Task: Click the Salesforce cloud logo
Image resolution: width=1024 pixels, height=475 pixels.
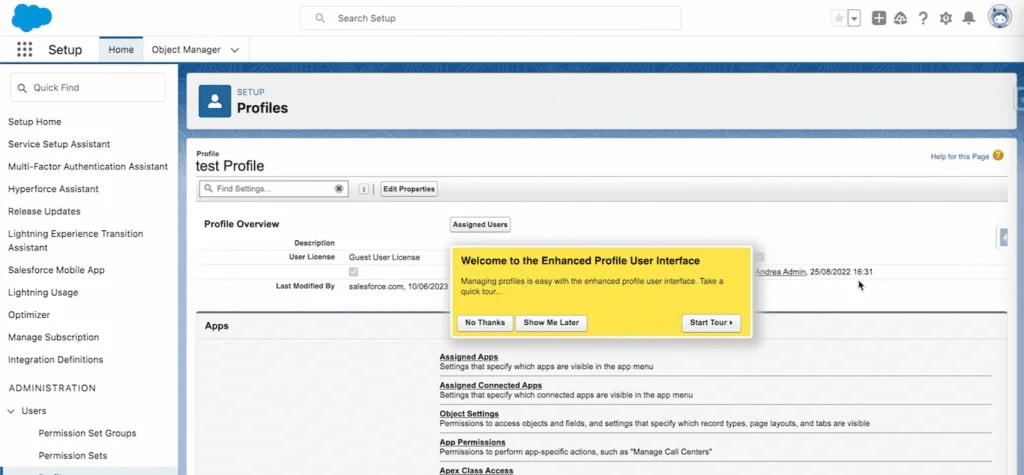Action: [x=31, y=18]
